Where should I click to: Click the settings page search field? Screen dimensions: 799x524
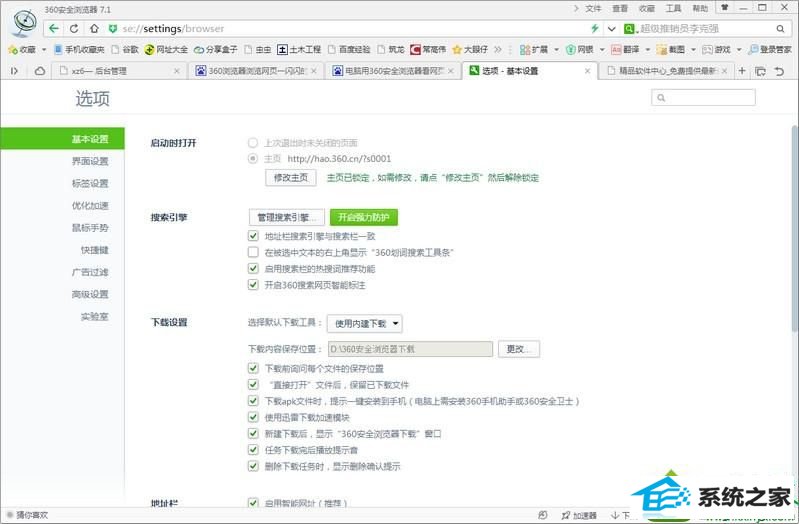coord(703,97)
